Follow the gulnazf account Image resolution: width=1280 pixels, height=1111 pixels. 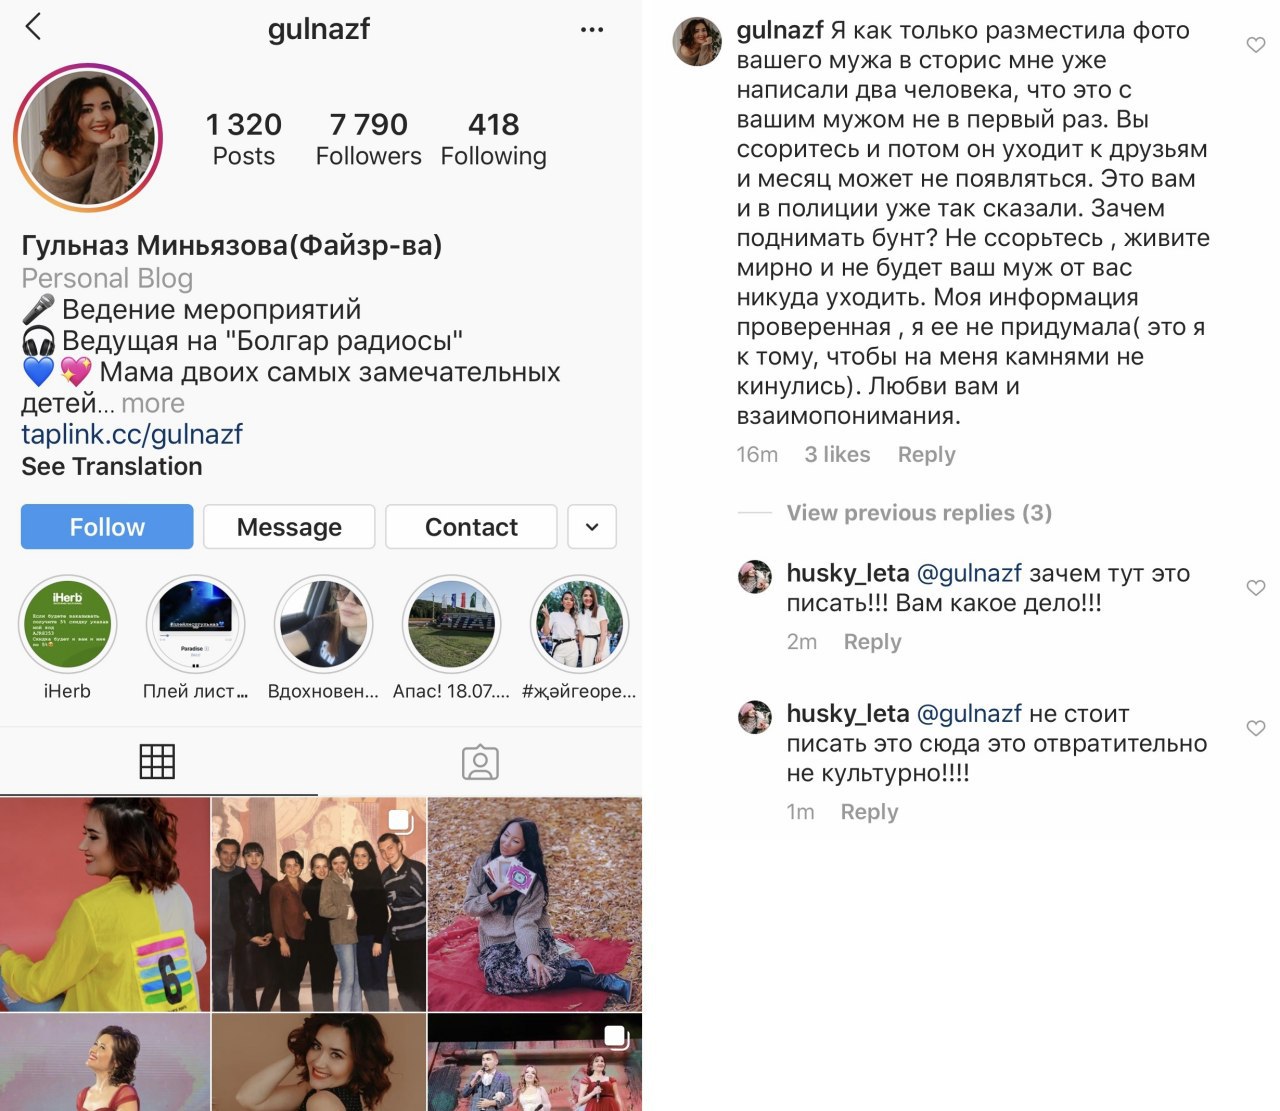coord(107,526)
